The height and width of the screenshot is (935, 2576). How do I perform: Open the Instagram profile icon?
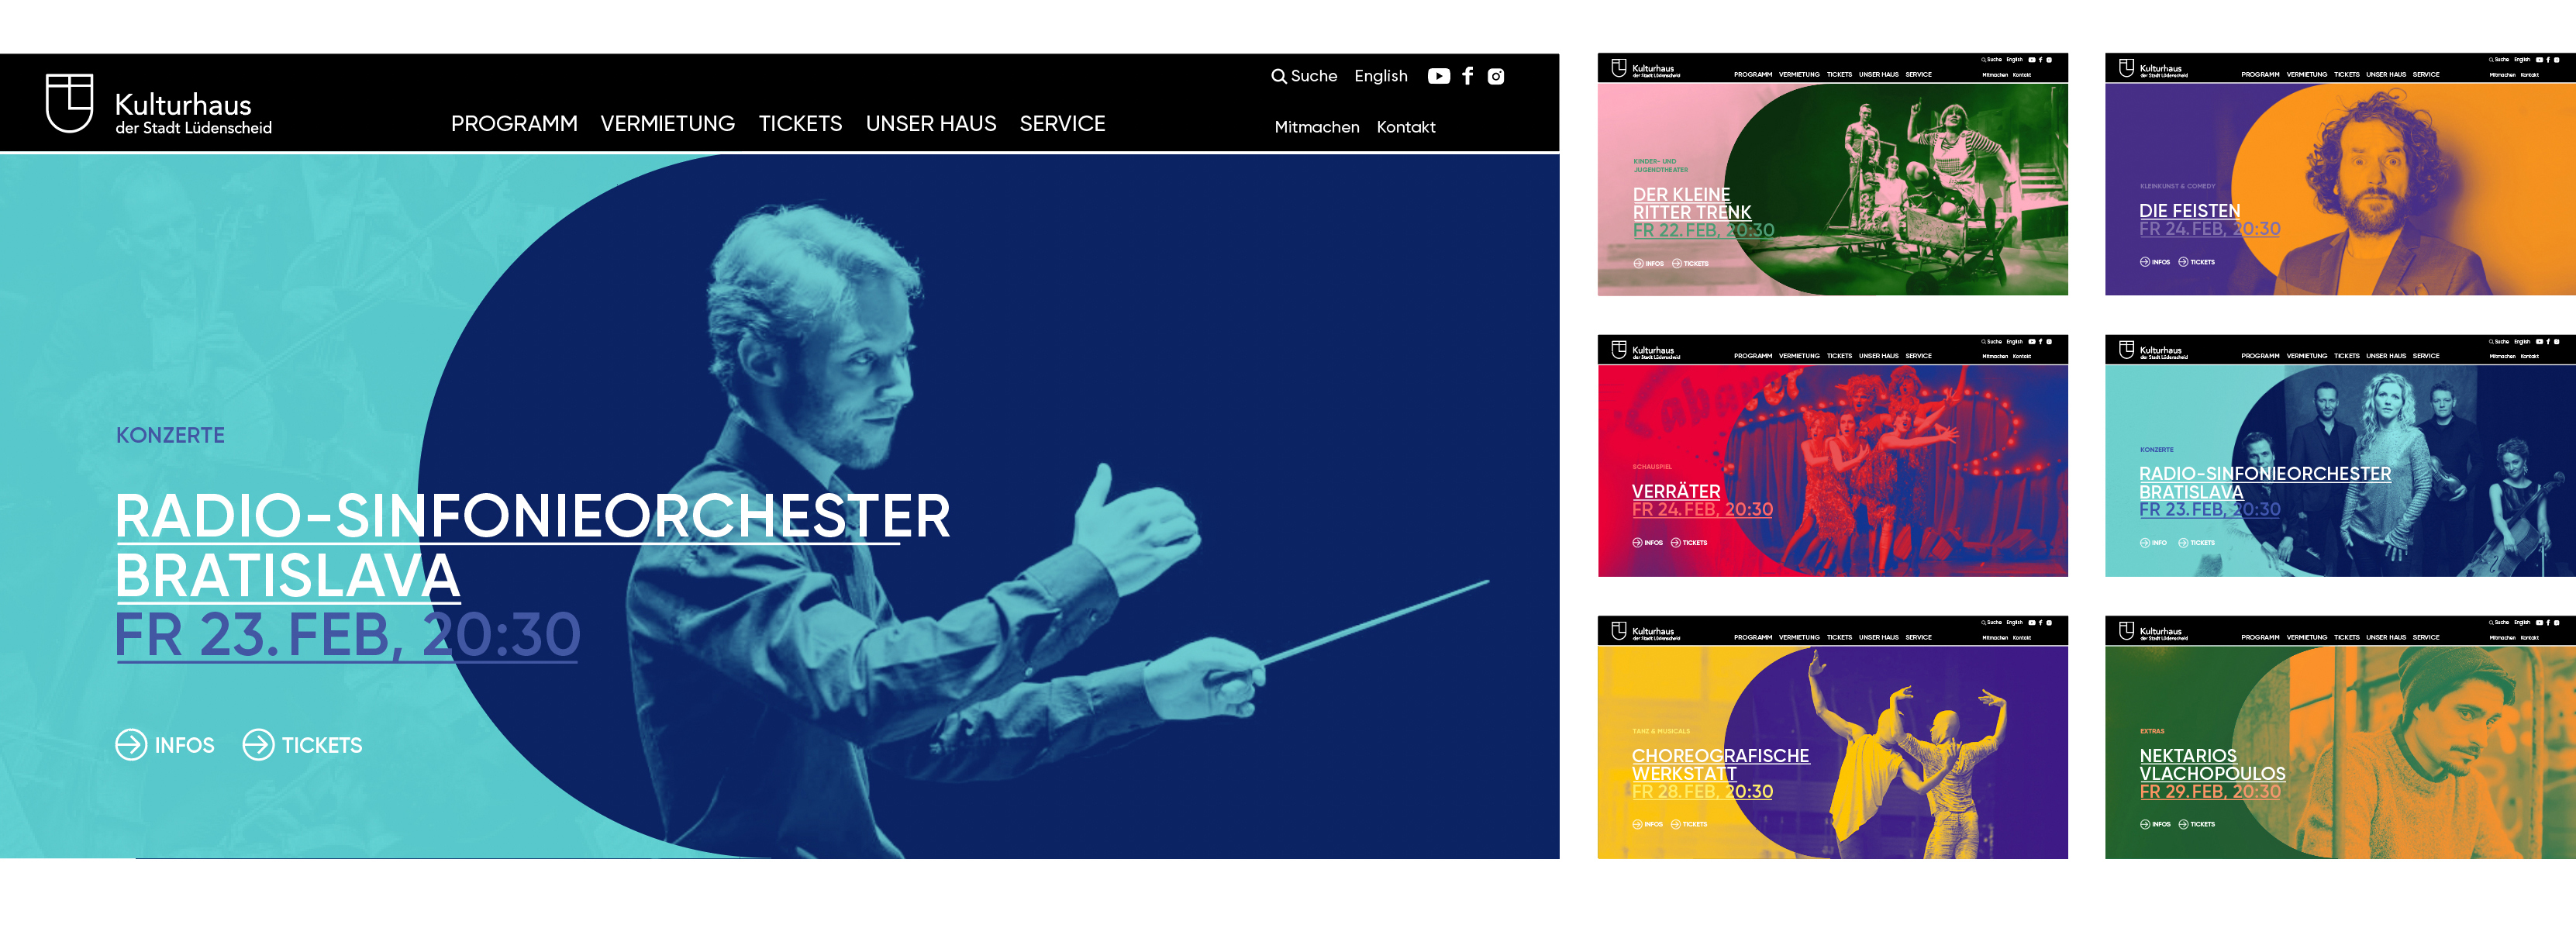tap(1495, 76)
